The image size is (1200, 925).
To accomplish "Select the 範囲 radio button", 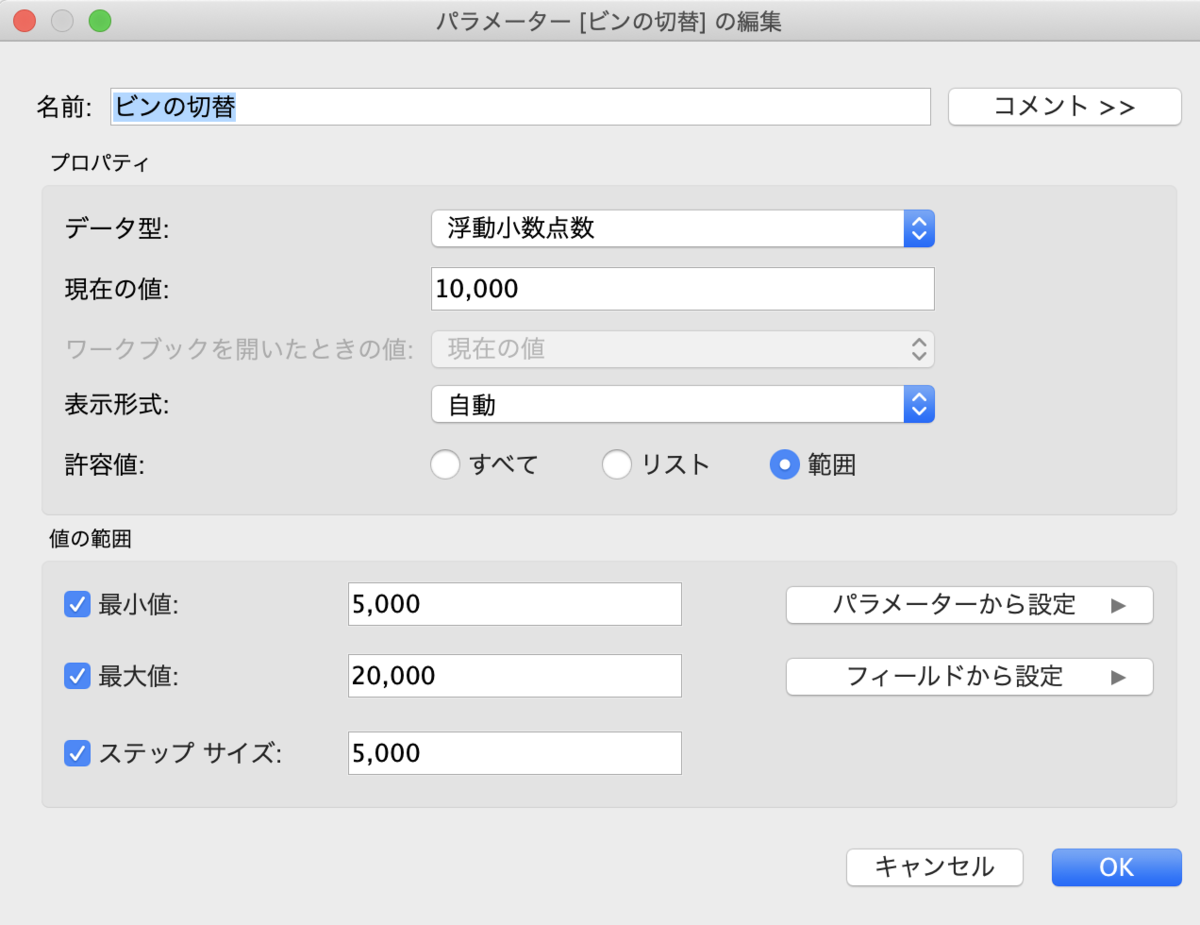I will [x=785, y=464].
